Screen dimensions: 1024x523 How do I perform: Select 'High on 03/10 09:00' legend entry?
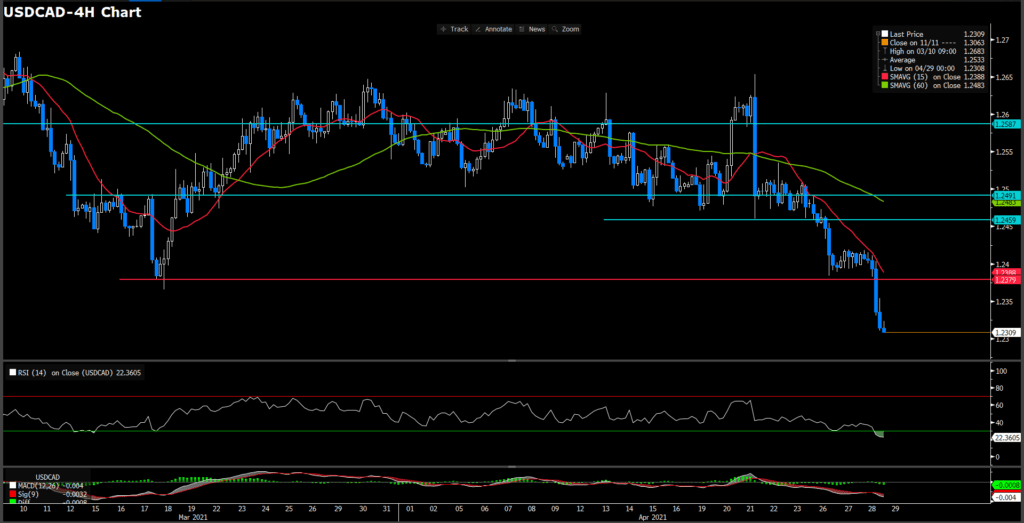(x=923, y=51)
